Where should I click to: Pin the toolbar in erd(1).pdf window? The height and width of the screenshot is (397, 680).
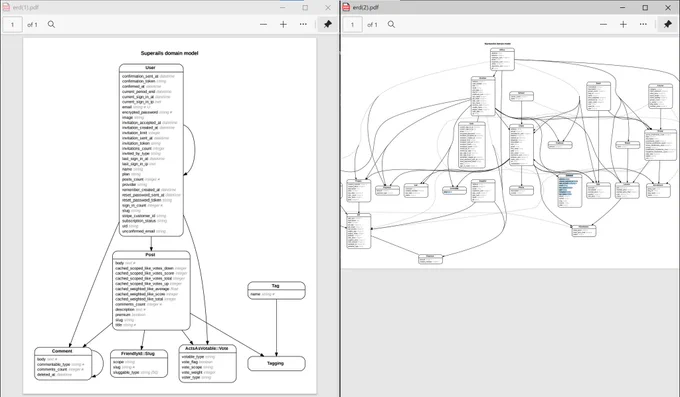[x=328, y=24]
